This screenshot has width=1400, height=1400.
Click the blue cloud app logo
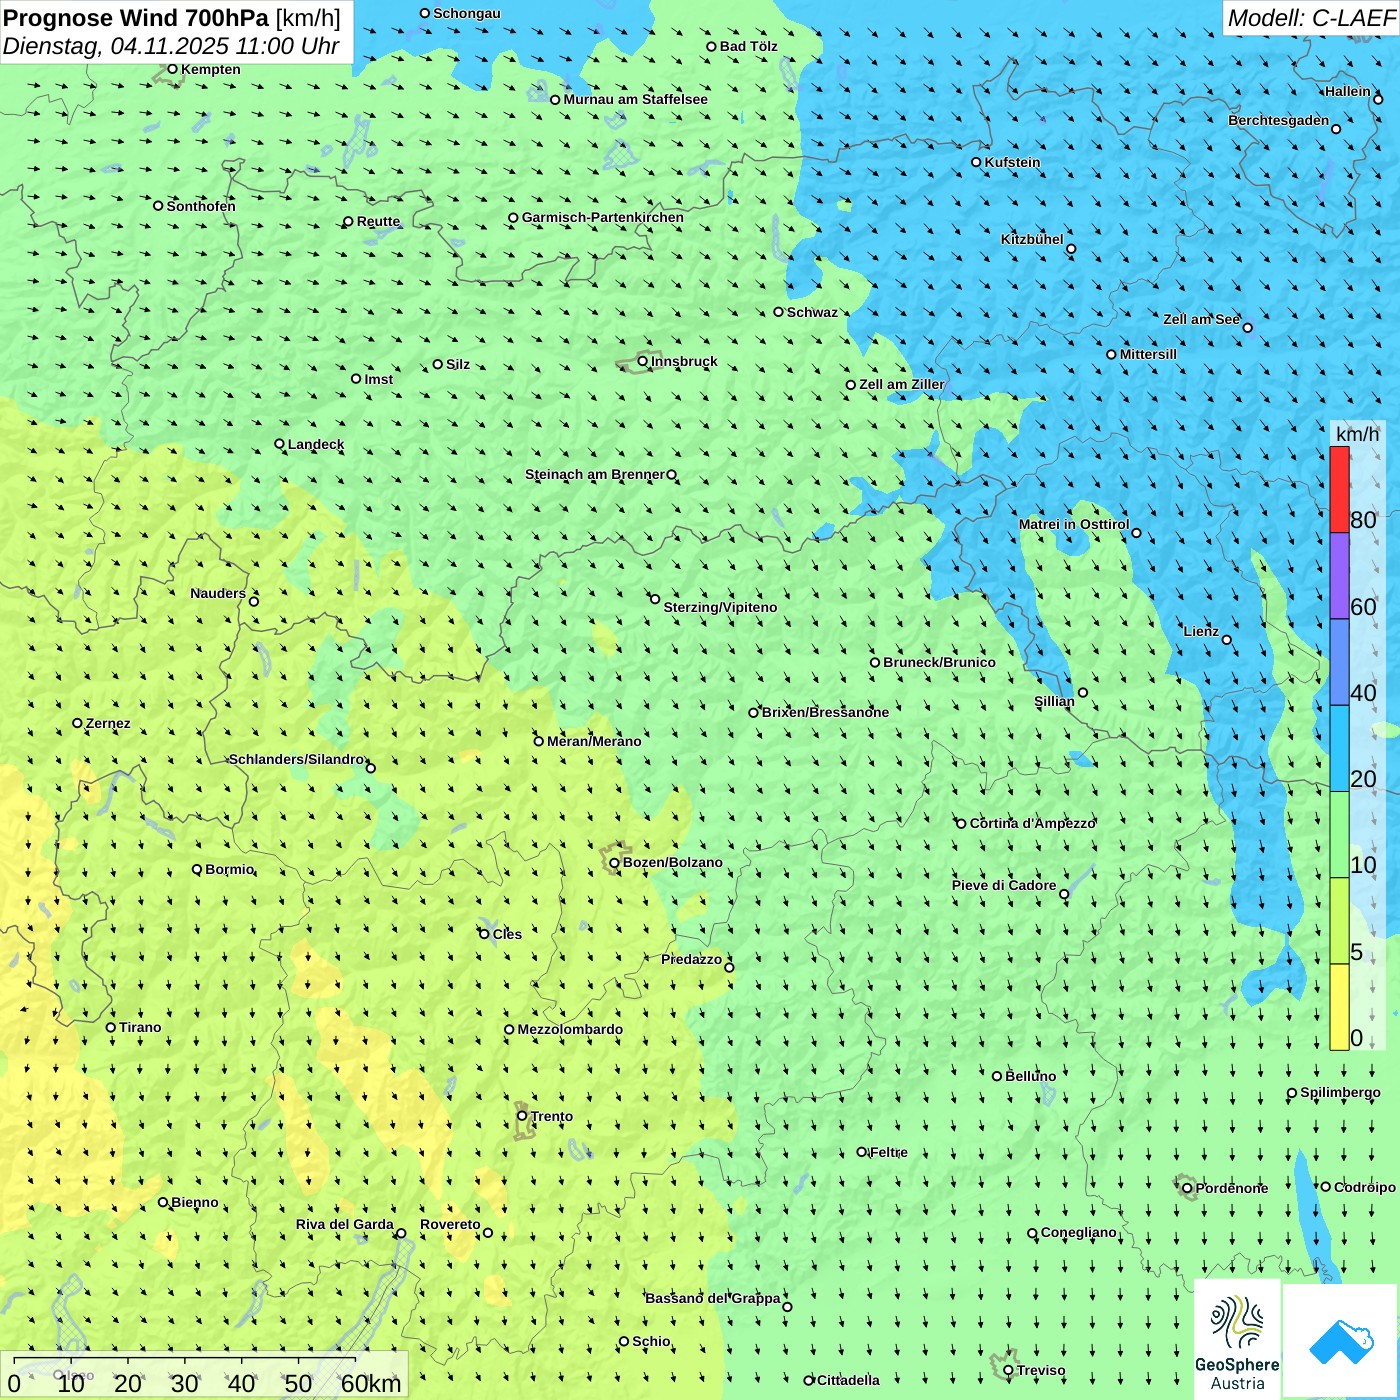[x=1340, y=1342]
